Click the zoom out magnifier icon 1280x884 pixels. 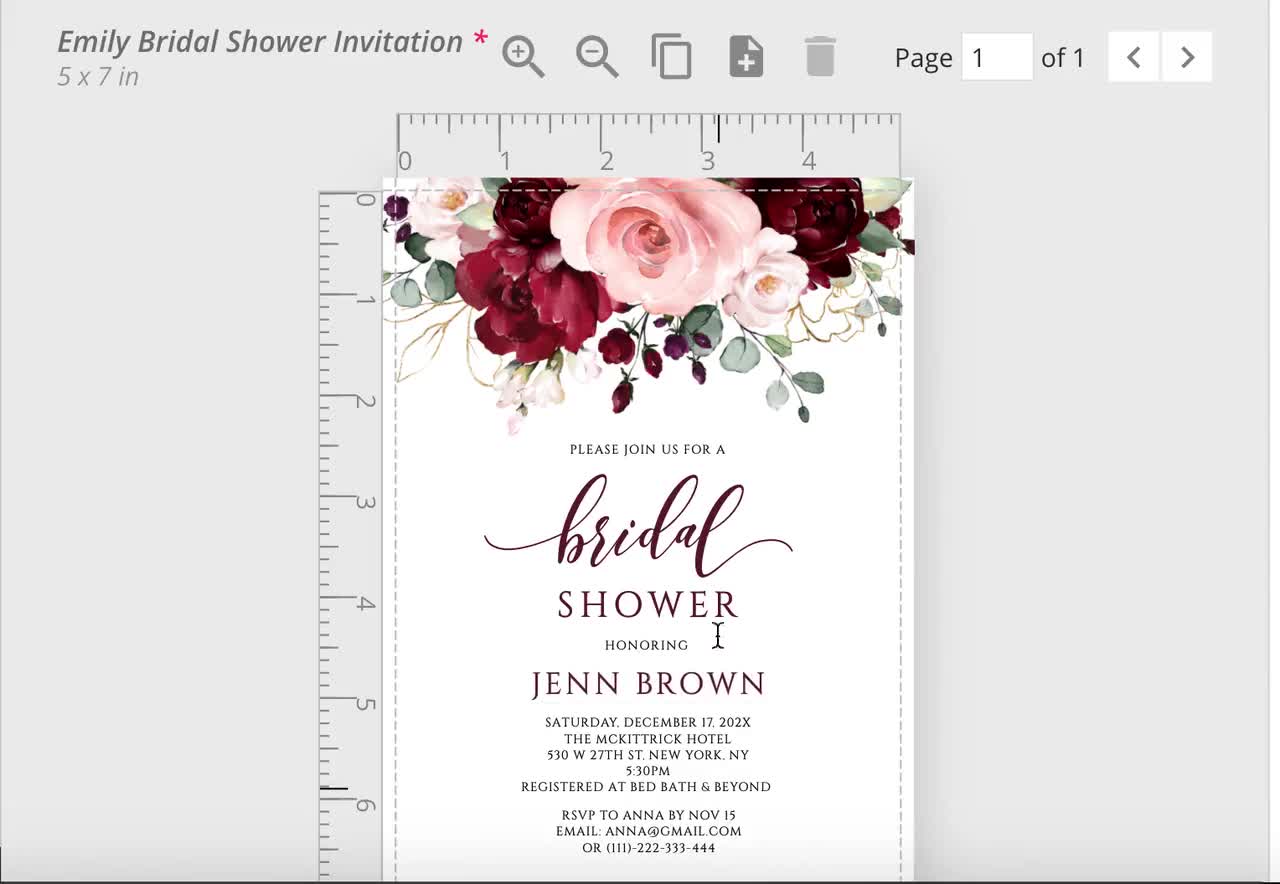(597, 57)
